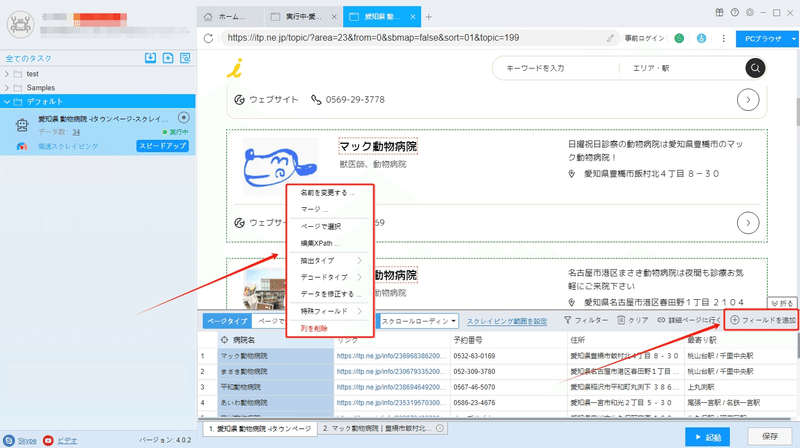This screenshot has width=800, height=448.
Task: Click 事前ログイン in the toolbar
Action: [x=644, y=38]
